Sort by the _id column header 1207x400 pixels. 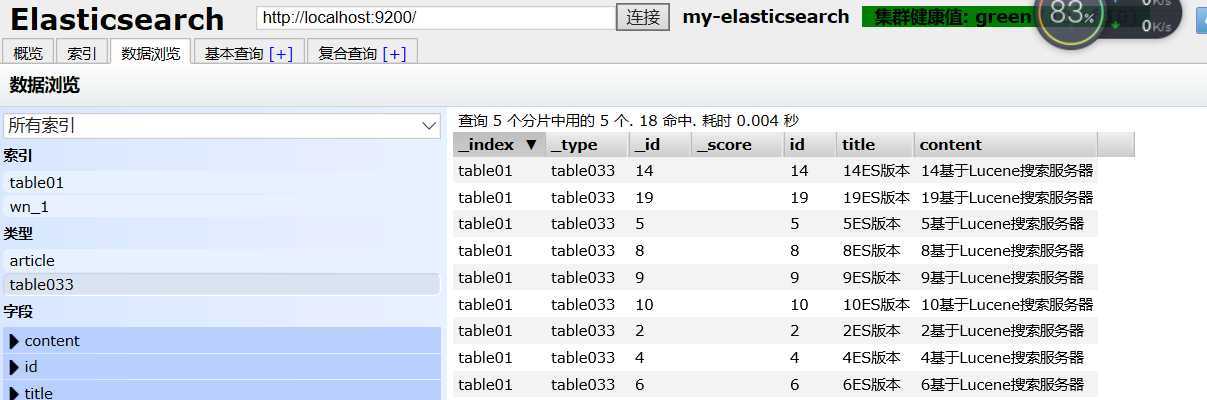point(660,145)
